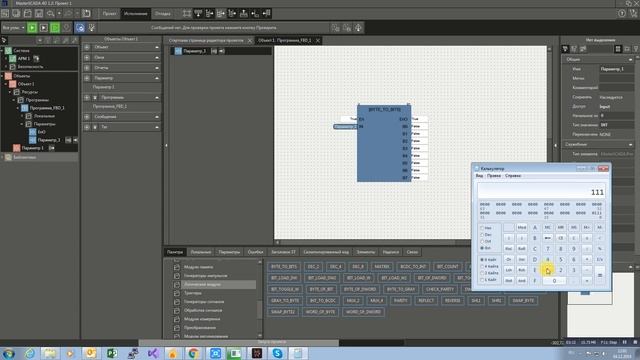Collapse the Параметр section arrow
The image size is (640, 360).
(157, 78)
